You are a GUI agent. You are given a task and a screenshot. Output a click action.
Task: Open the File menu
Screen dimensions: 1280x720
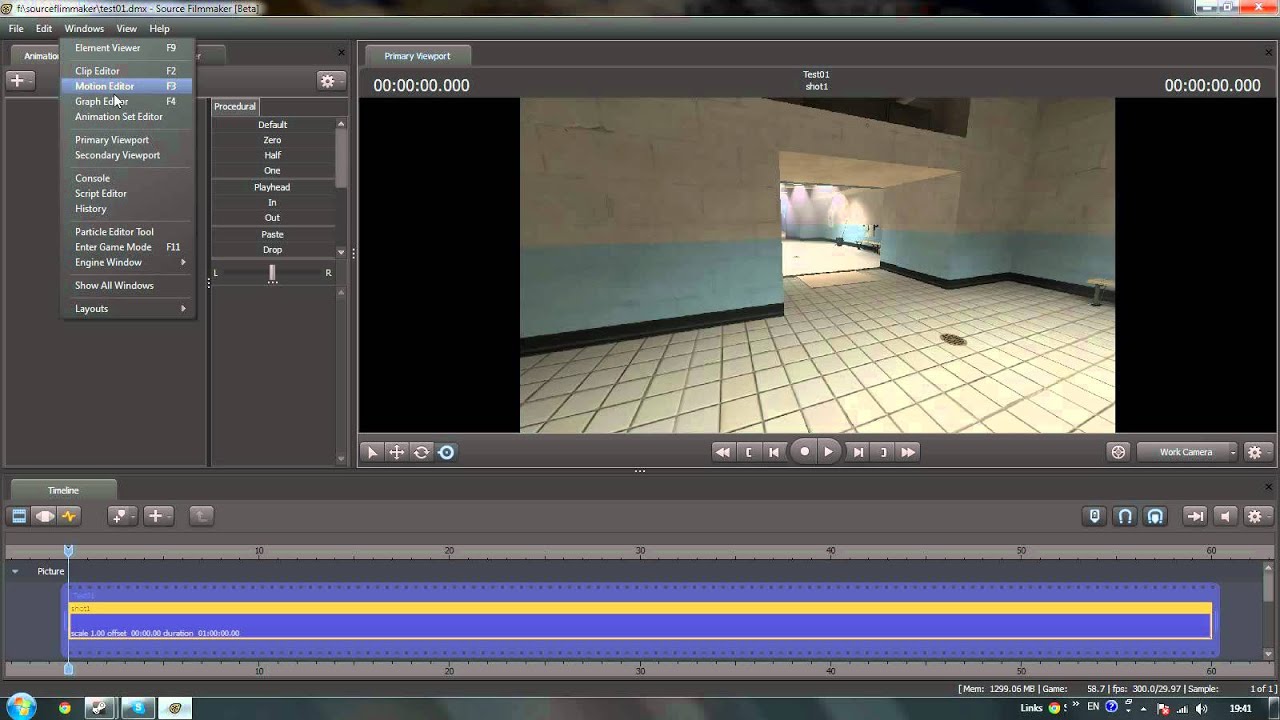16,29
